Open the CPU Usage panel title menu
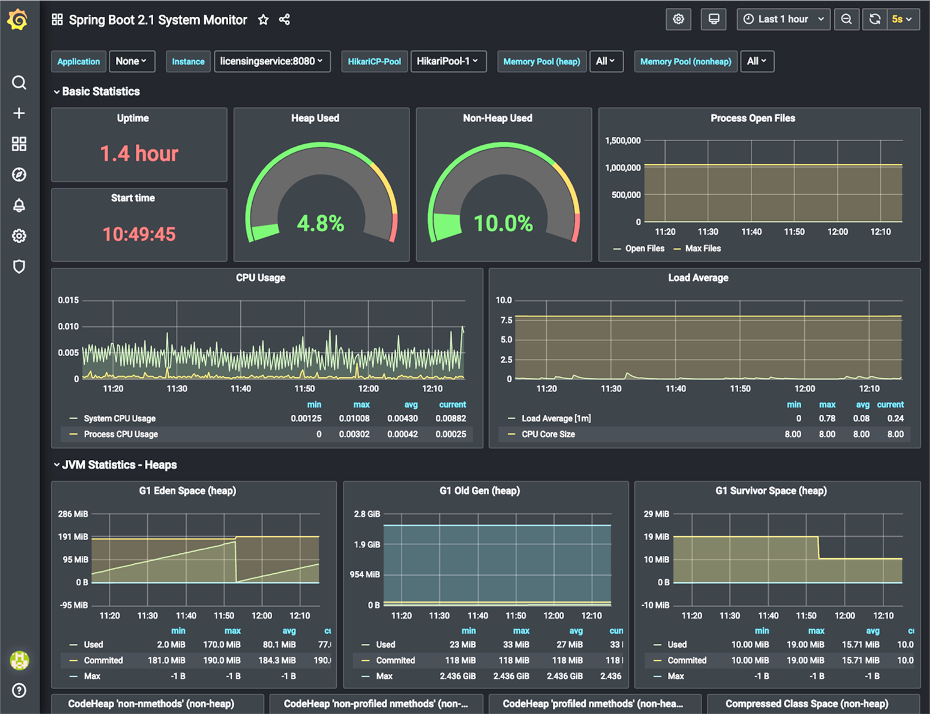 [259, 278]
